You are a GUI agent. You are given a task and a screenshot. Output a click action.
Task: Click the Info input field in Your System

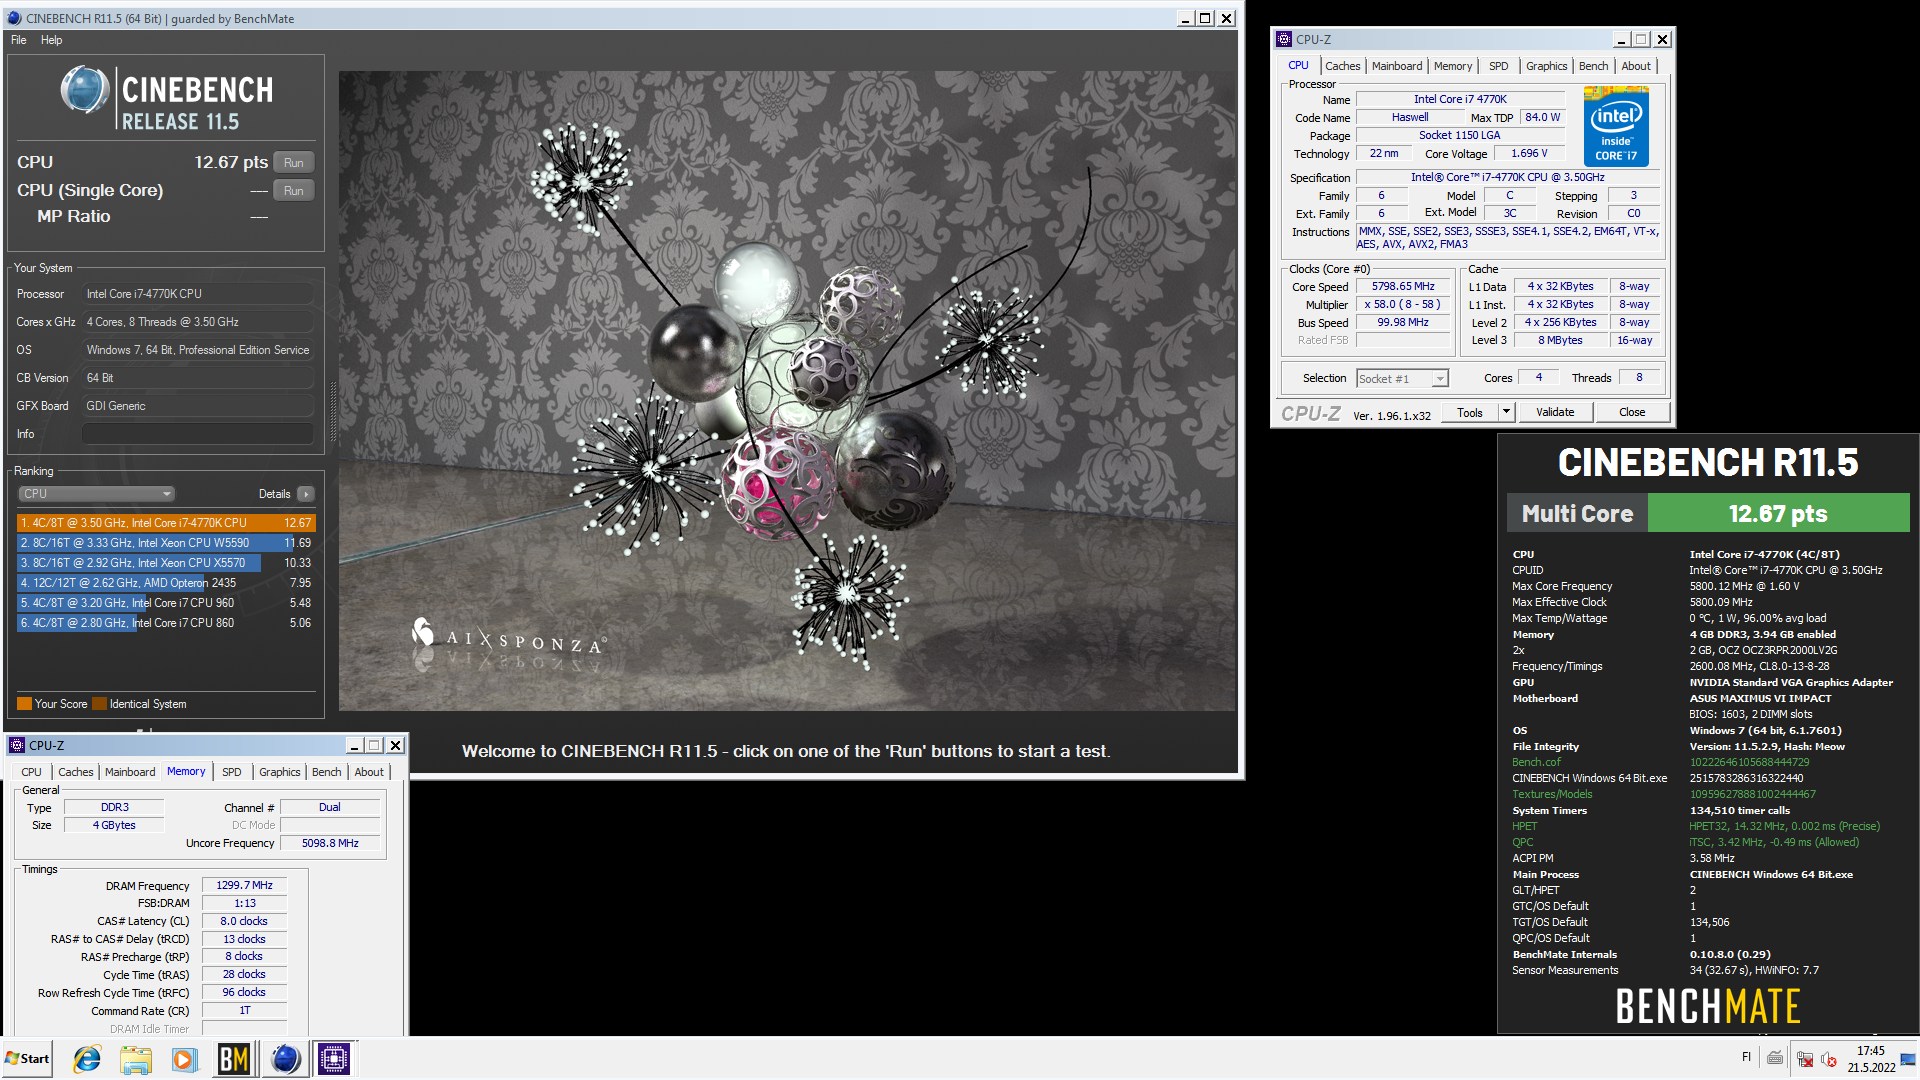coord(198,434)
